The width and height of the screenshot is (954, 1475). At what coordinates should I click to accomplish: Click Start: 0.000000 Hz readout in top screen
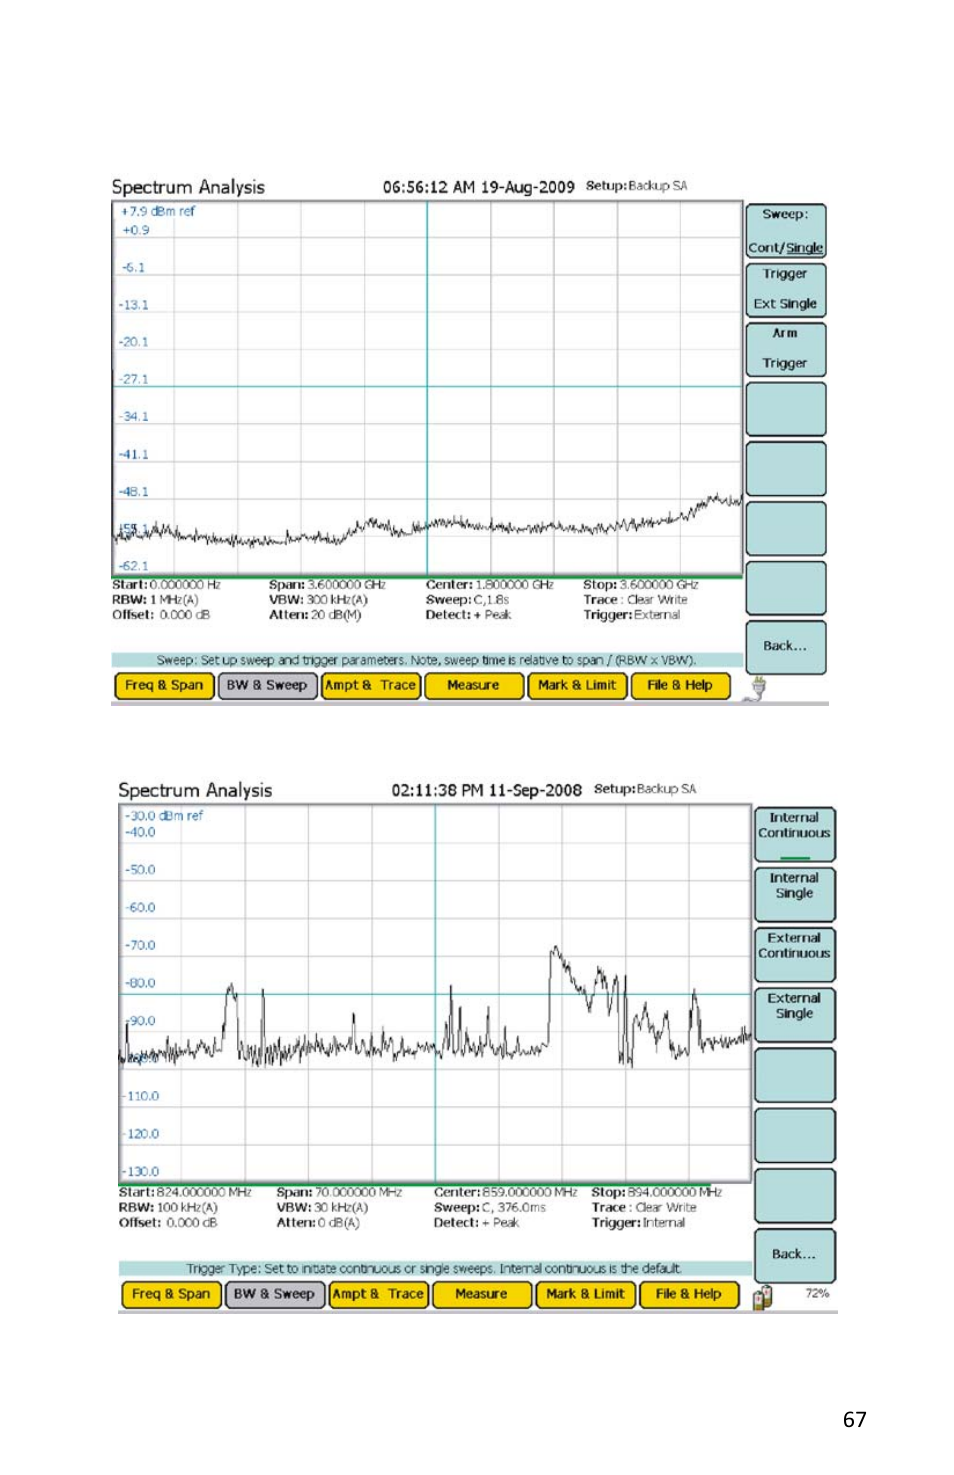point(166,585)
